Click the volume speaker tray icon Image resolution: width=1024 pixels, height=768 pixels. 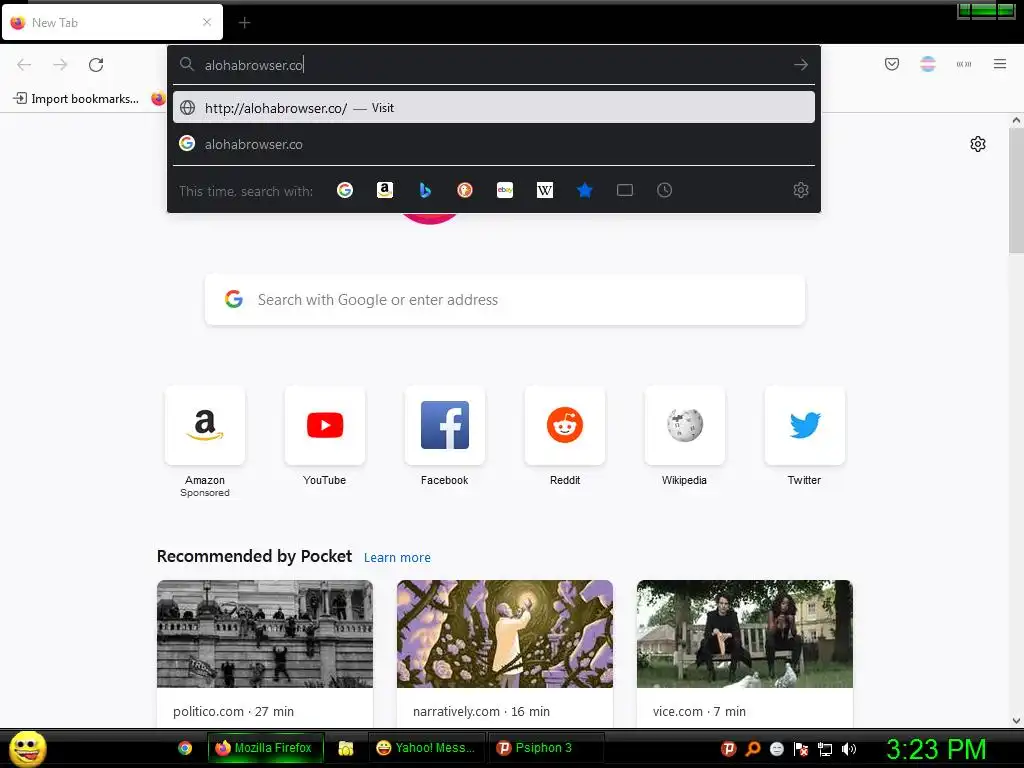(849, 749)
